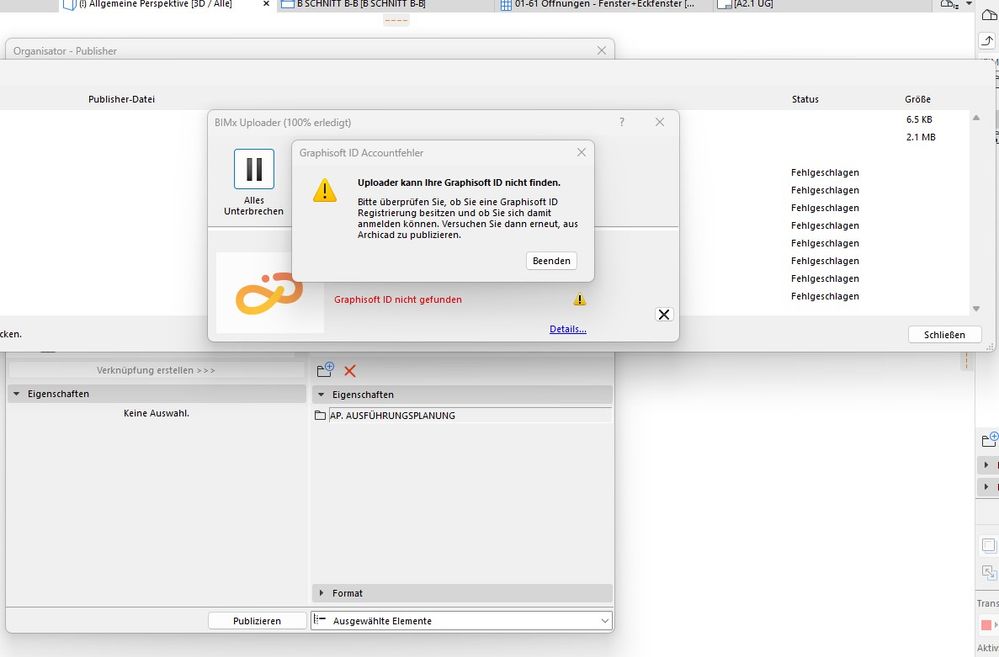The width and height of the screenshot is (999, 657).
Task: Click the new folder icon in the right sidebar panel
Action: tap(989, 439)
